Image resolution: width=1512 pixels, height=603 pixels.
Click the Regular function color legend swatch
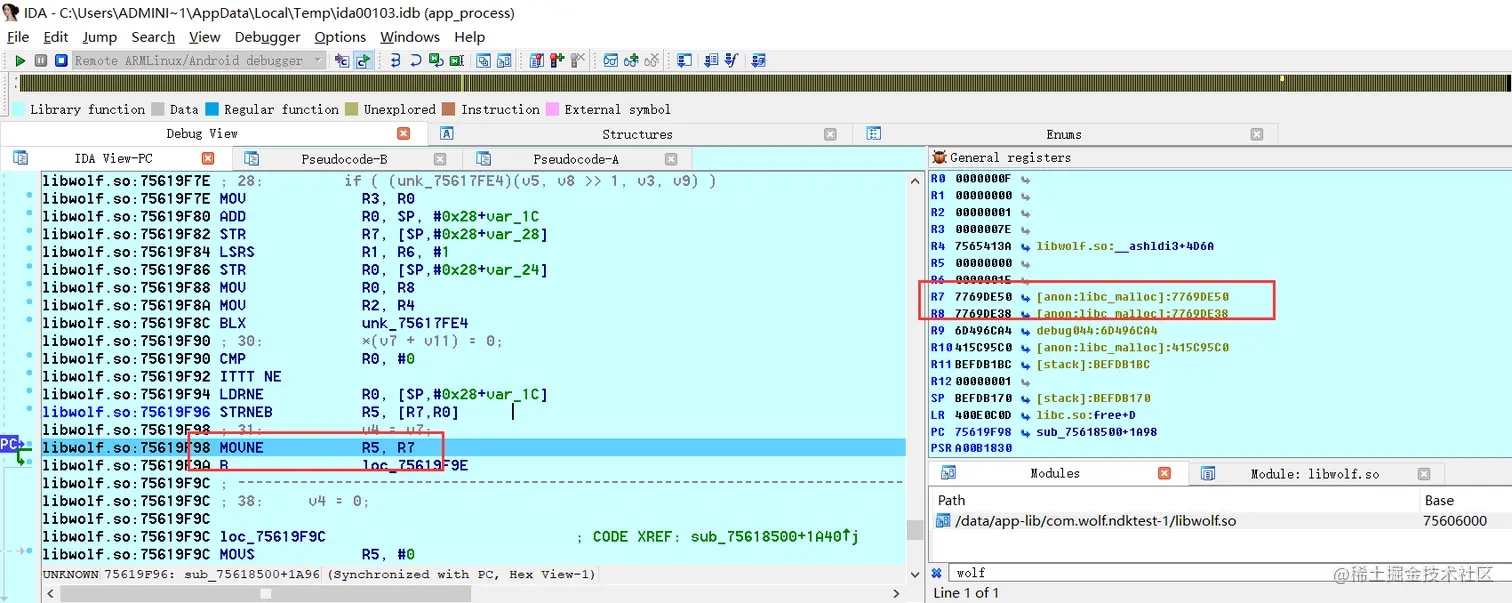[212, 109]
